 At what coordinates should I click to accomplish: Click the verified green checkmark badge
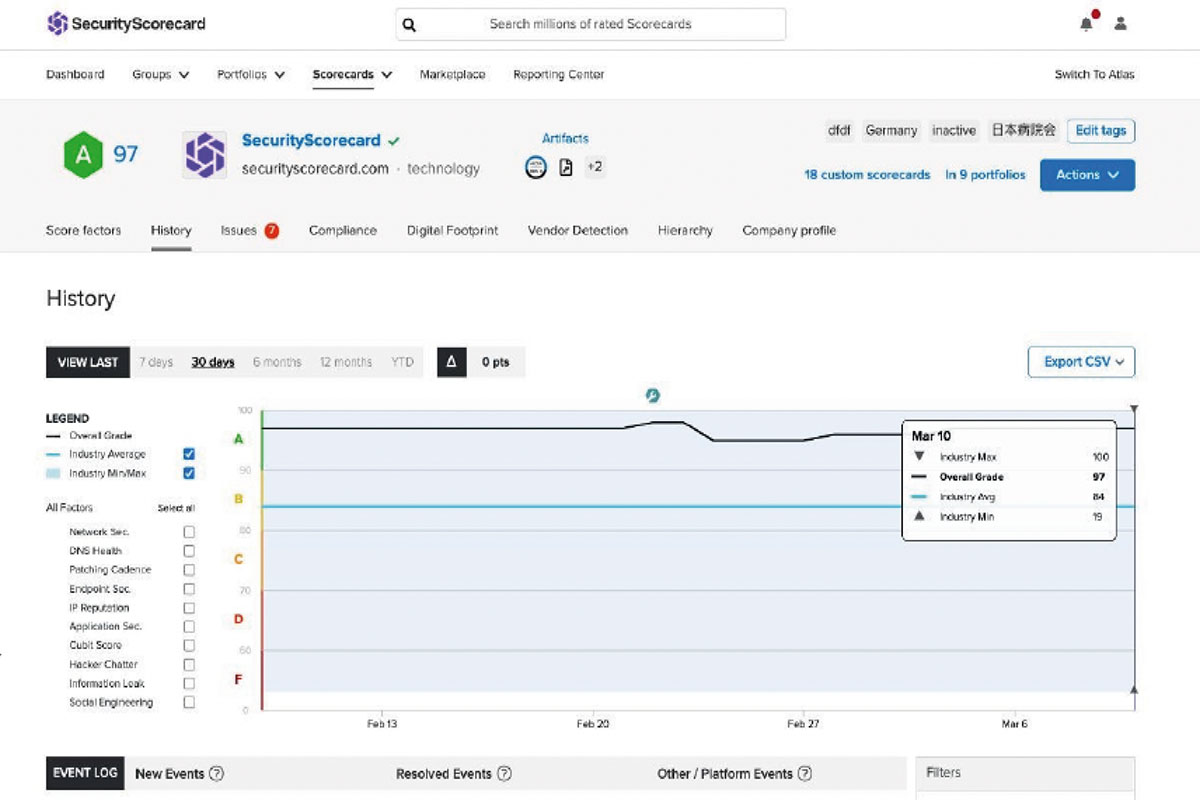tap(394, 141)
